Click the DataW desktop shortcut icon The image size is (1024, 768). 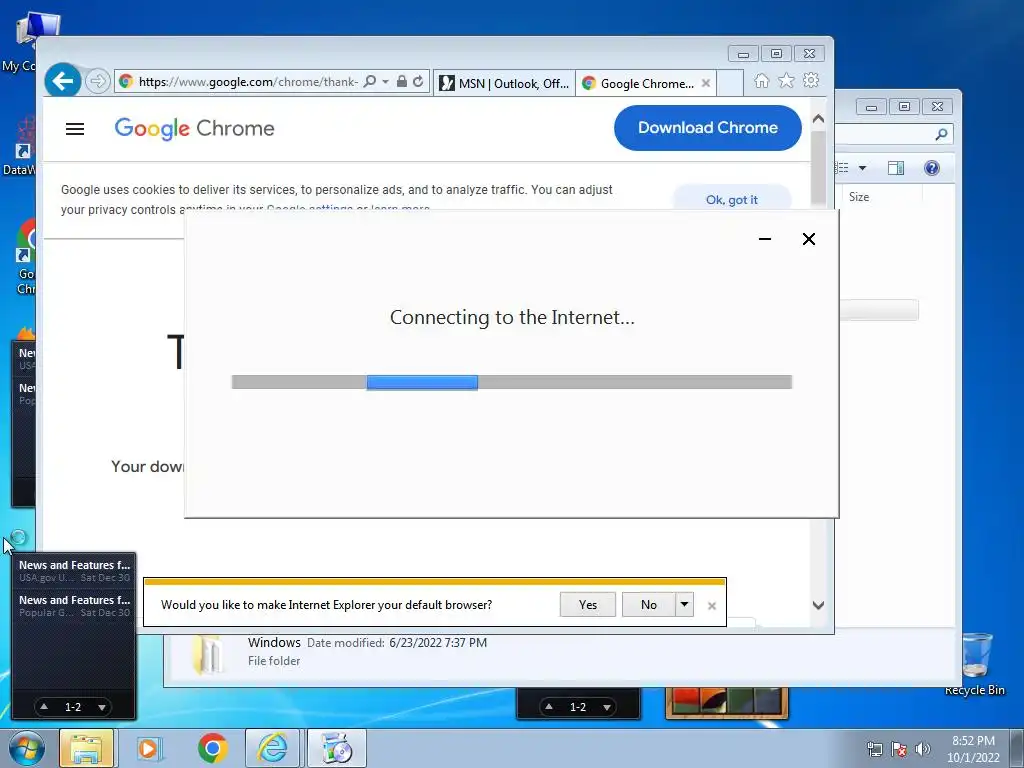20,146
